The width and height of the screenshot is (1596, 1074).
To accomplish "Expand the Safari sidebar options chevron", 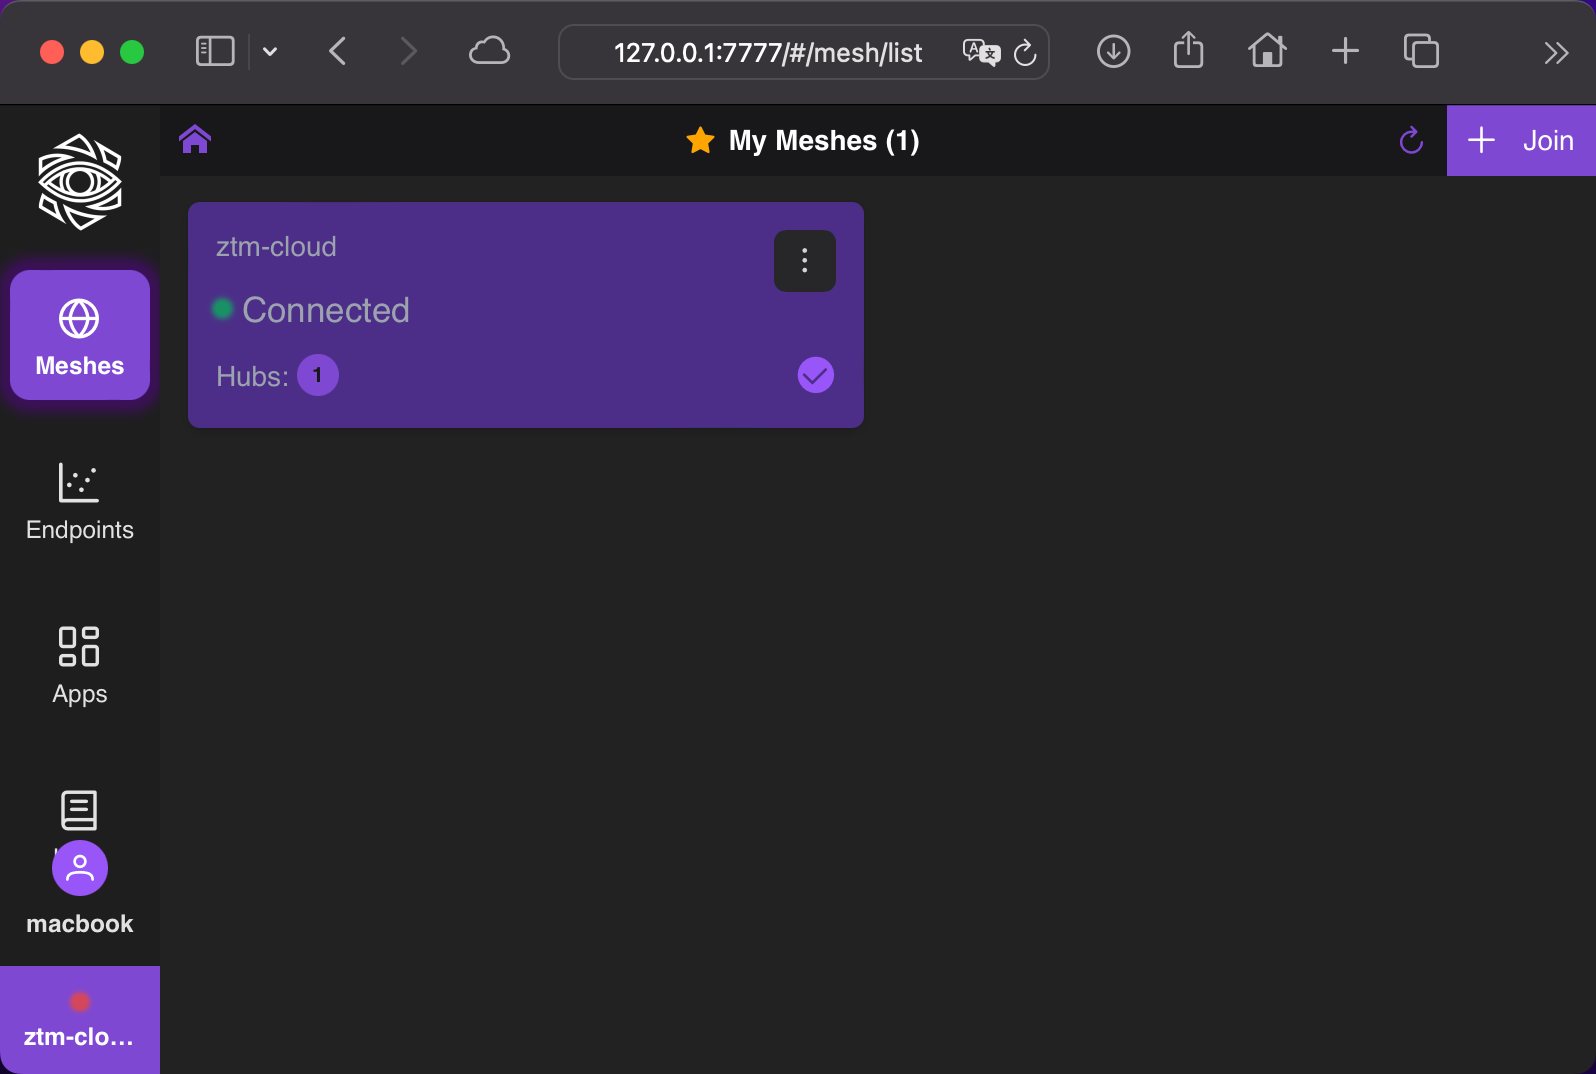I will (270, 52).
